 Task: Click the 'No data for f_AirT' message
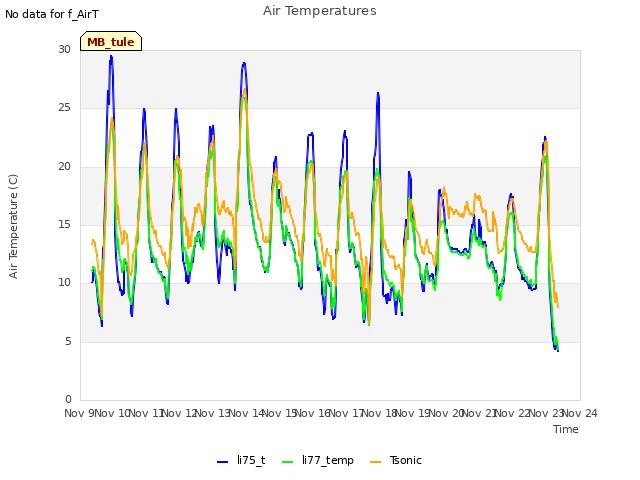52,14
